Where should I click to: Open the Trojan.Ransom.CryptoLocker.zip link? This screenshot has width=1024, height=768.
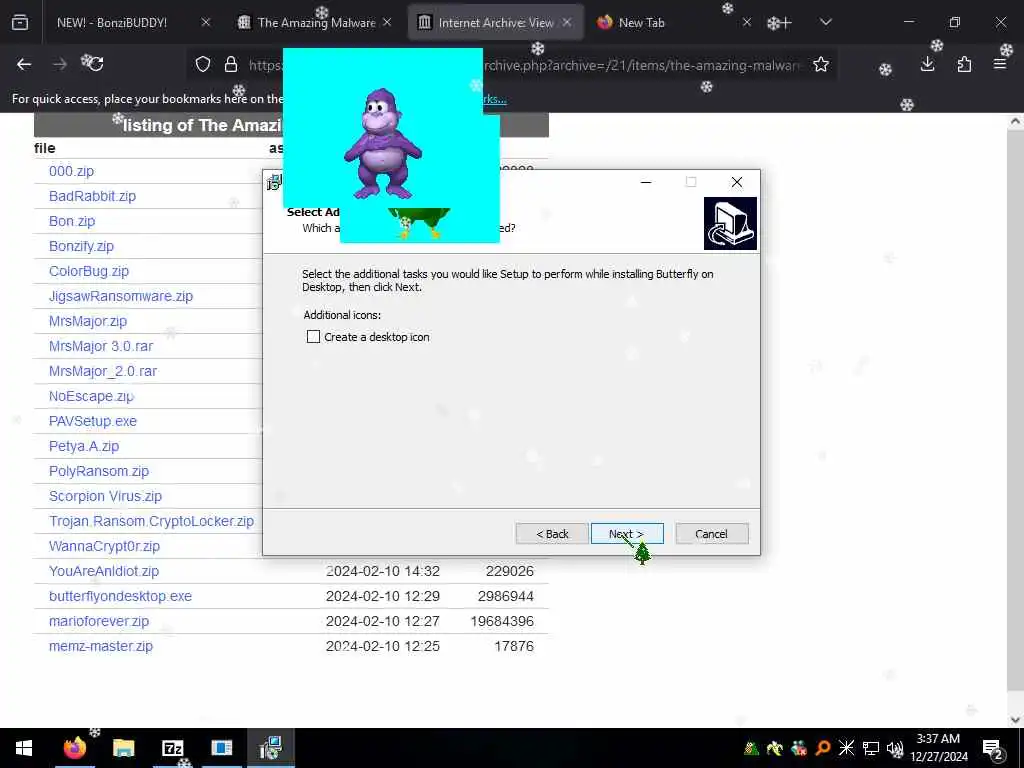click(152, 521)
